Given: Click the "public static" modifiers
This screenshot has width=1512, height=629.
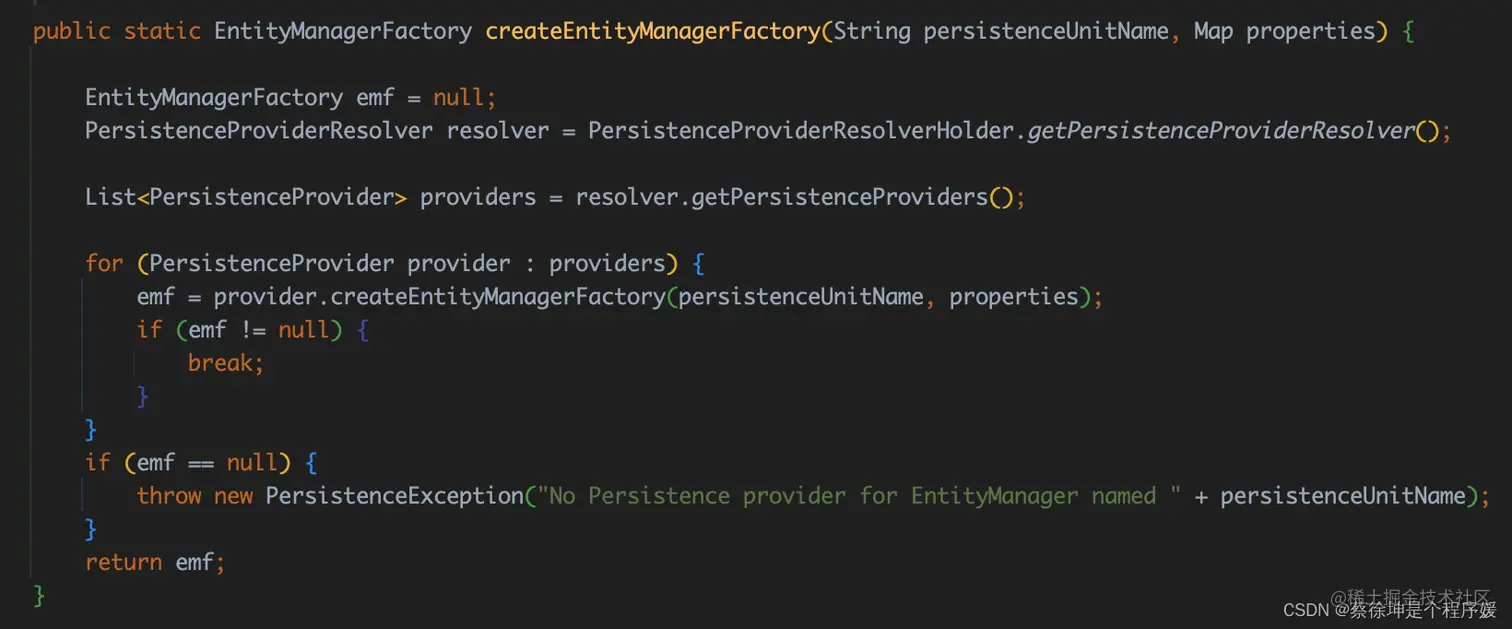Looking at the screenshot, I should click(x=116, y=32).
